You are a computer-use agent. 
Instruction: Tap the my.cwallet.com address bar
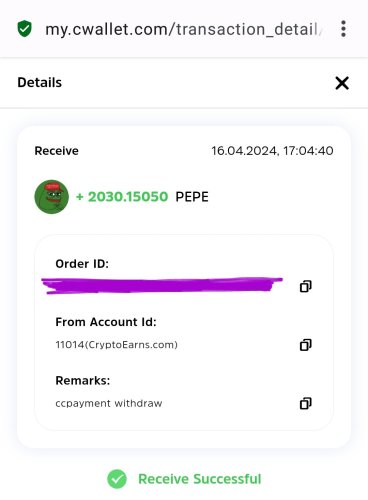(x=183, y=29)
